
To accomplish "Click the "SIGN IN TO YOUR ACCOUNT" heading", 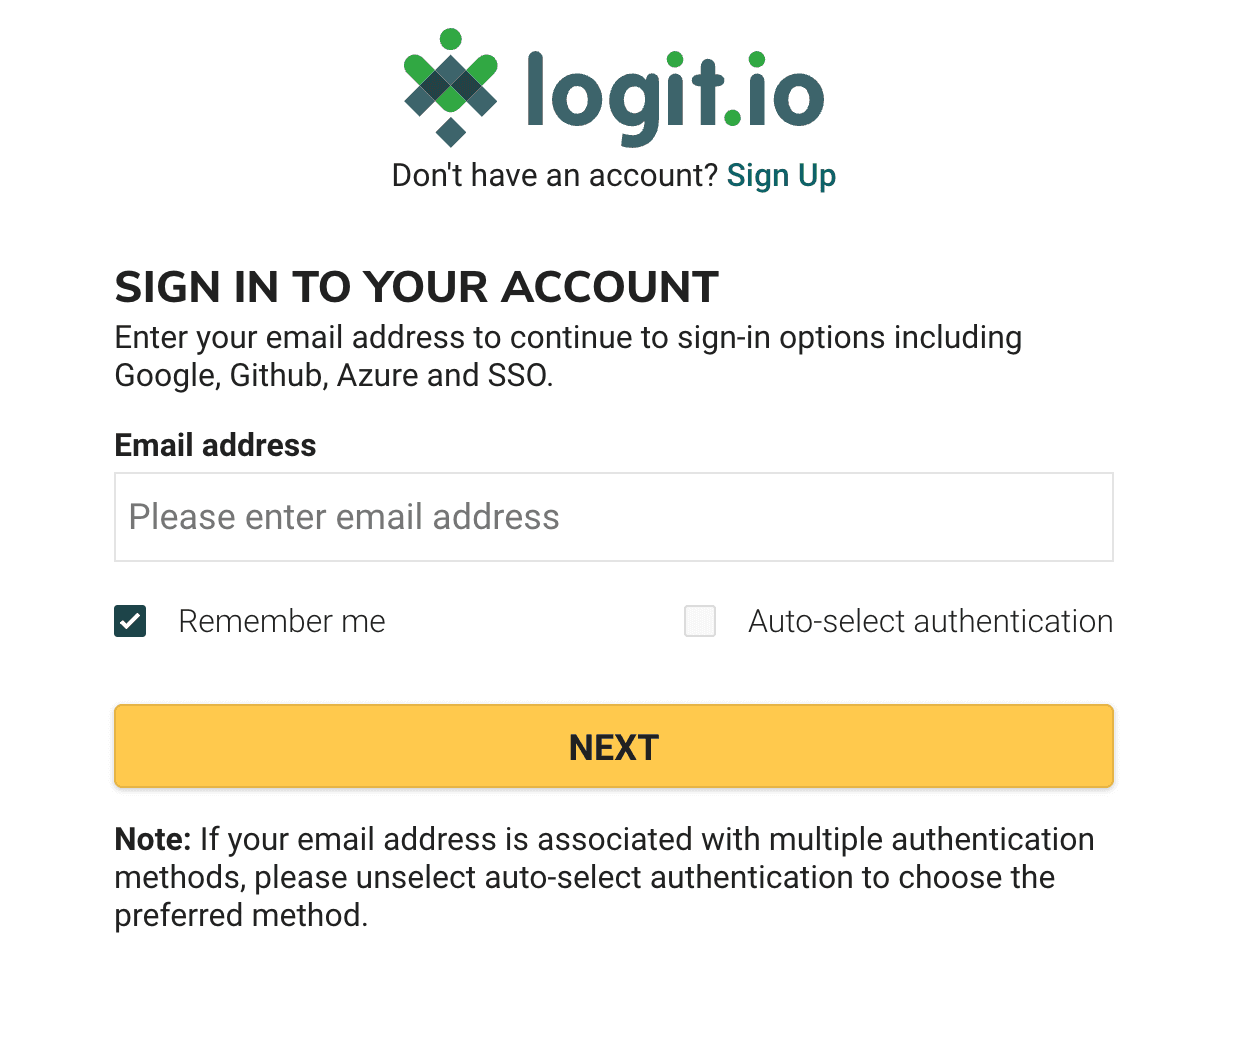I will 416,287.
